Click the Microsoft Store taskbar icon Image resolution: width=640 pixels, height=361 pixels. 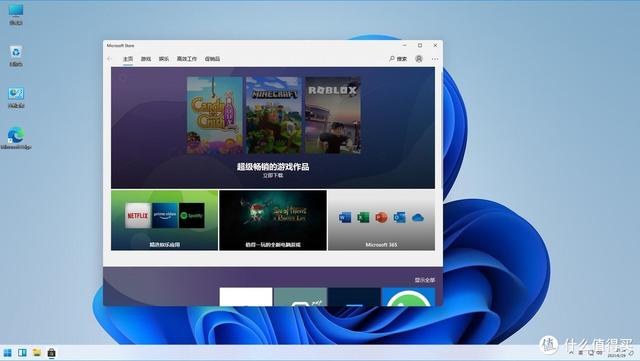coord(51,352)
